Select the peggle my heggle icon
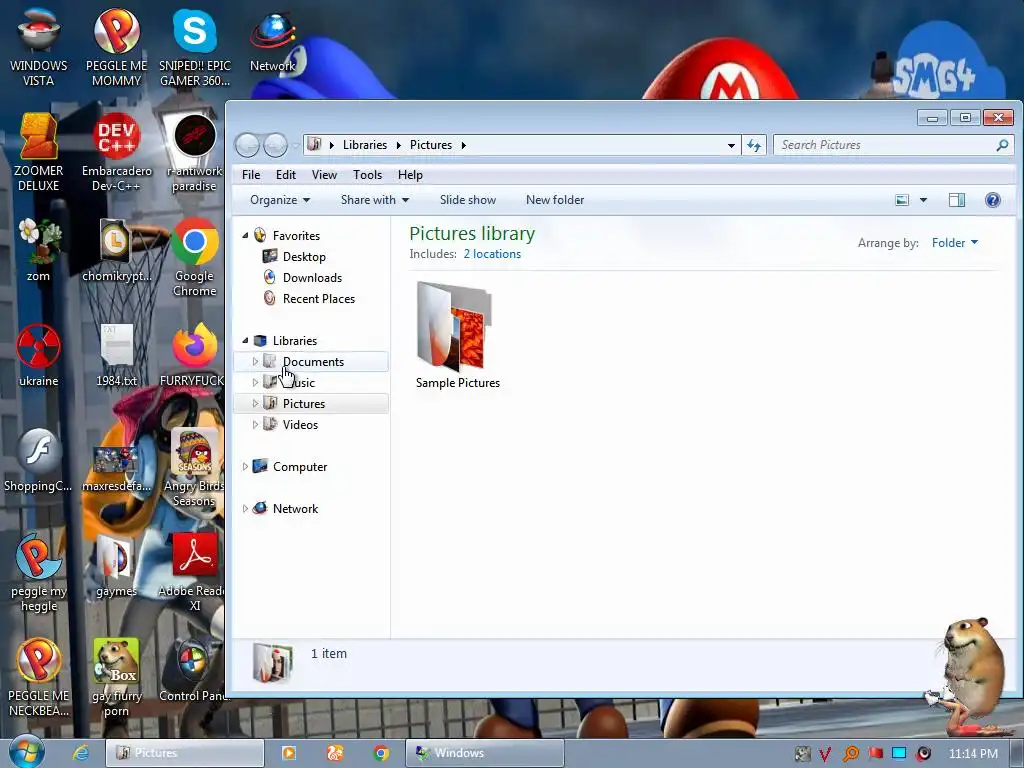Screen dimensions: 1024x768 tap(39, 573)
